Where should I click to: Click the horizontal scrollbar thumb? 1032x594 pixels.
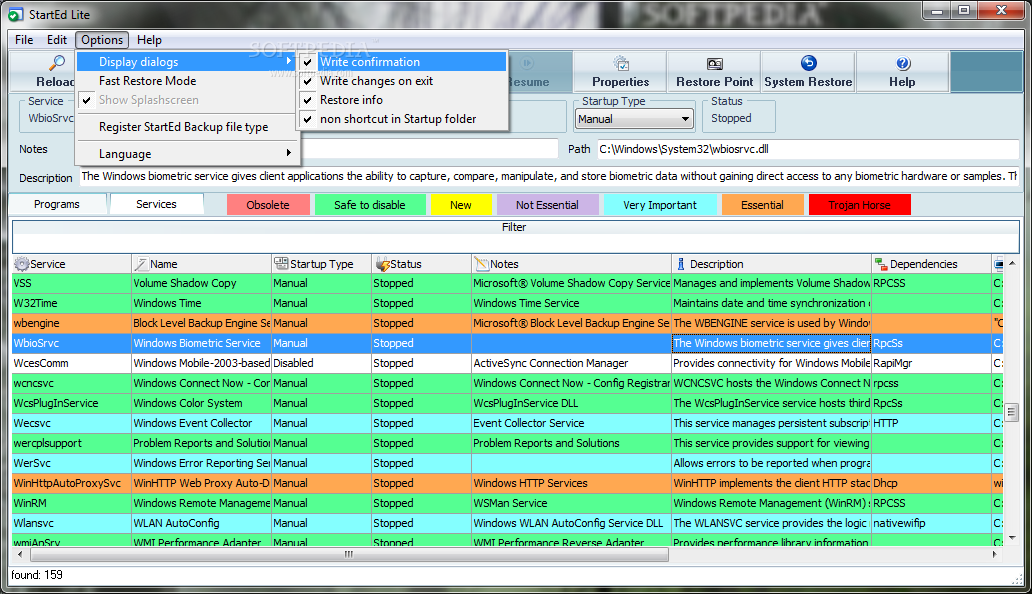pos(349,555)
